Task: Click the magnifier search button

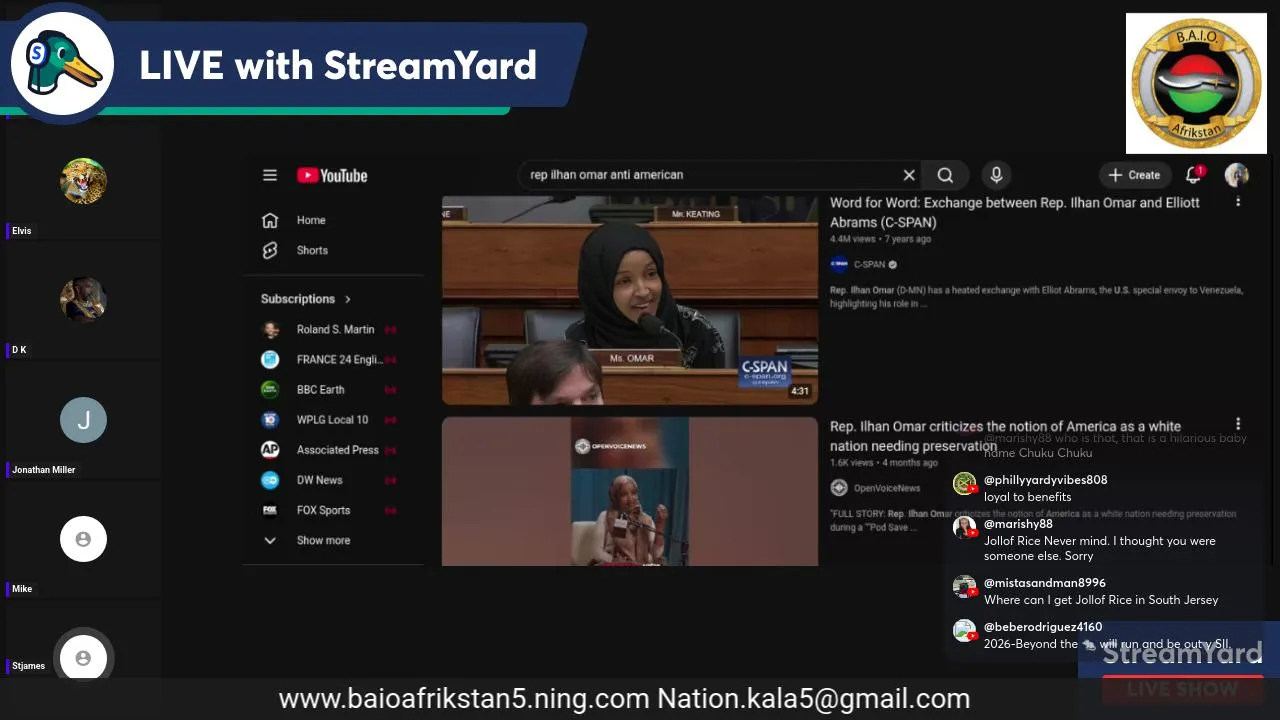Action: (945, 175)
